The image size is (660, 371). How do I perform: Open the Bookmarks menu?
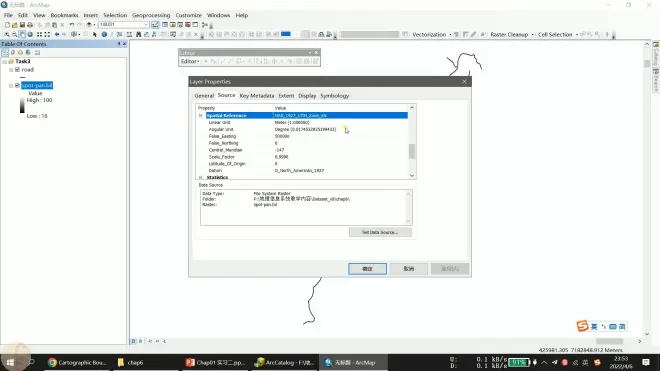click(64, 15)
